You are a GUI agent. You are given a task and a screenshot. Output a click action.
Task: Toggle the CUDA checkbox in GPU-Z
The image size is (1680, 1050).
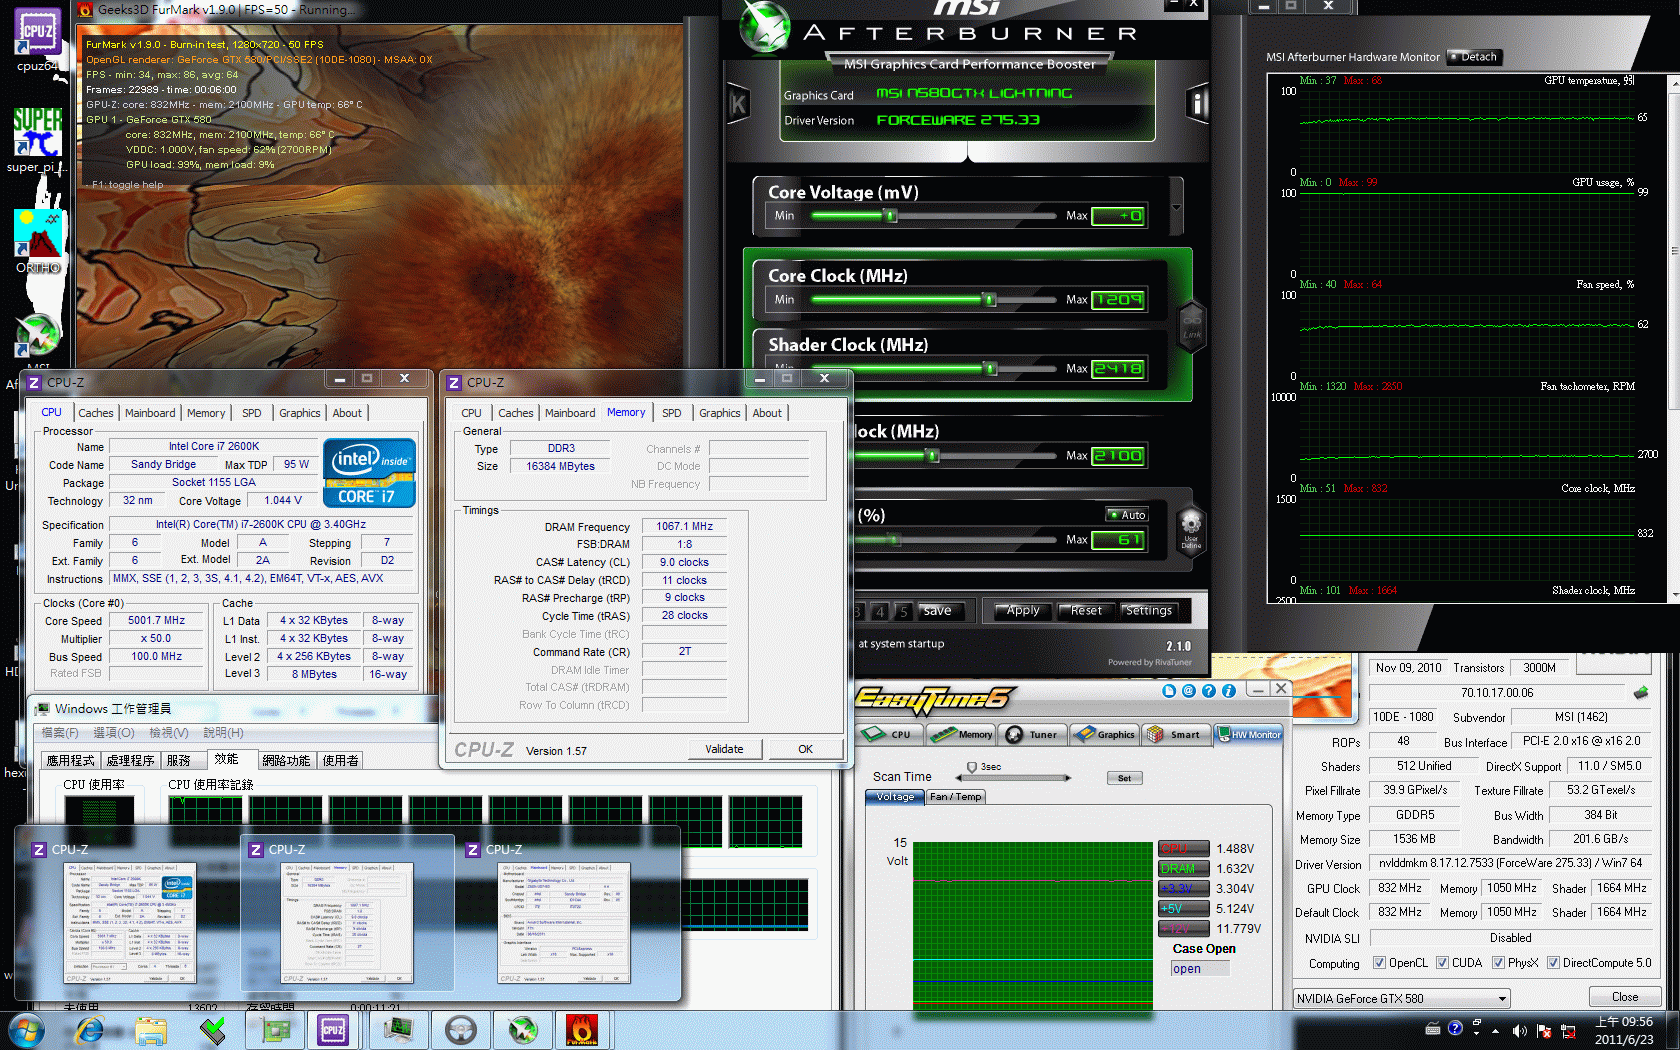(x=1443, y=963)
